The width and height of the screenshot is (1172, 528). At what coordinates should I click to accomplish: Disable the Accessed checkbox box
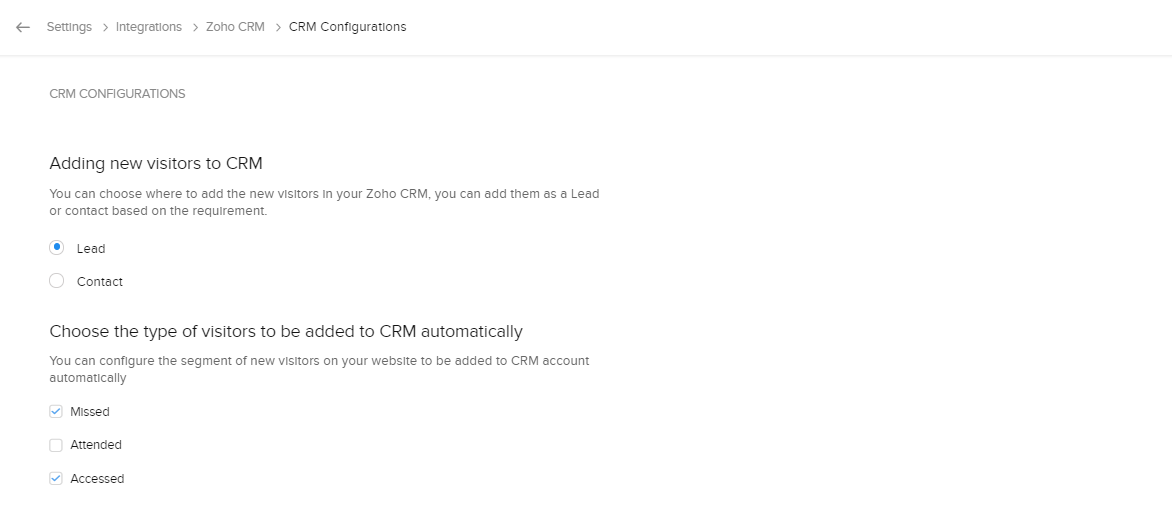(x=56, y=478)
